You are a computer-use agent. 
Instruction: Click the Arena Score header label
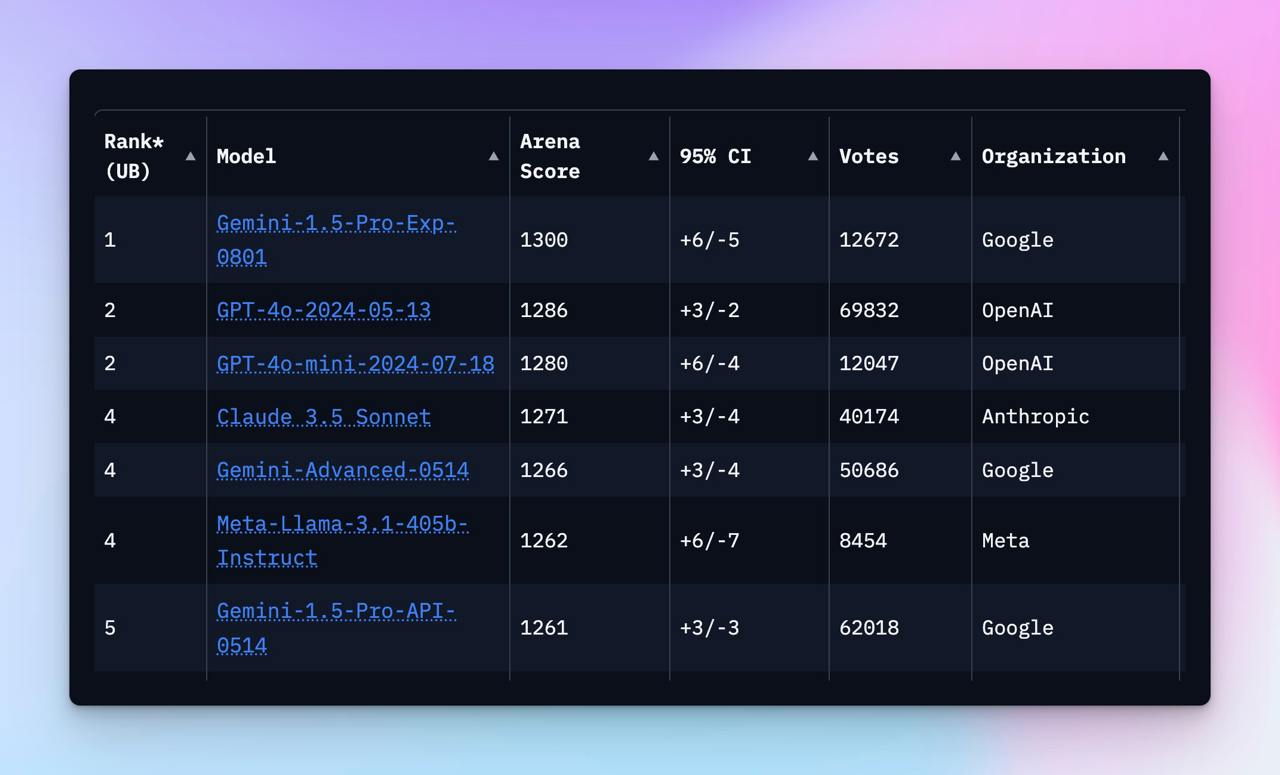[x=550, y=156]
